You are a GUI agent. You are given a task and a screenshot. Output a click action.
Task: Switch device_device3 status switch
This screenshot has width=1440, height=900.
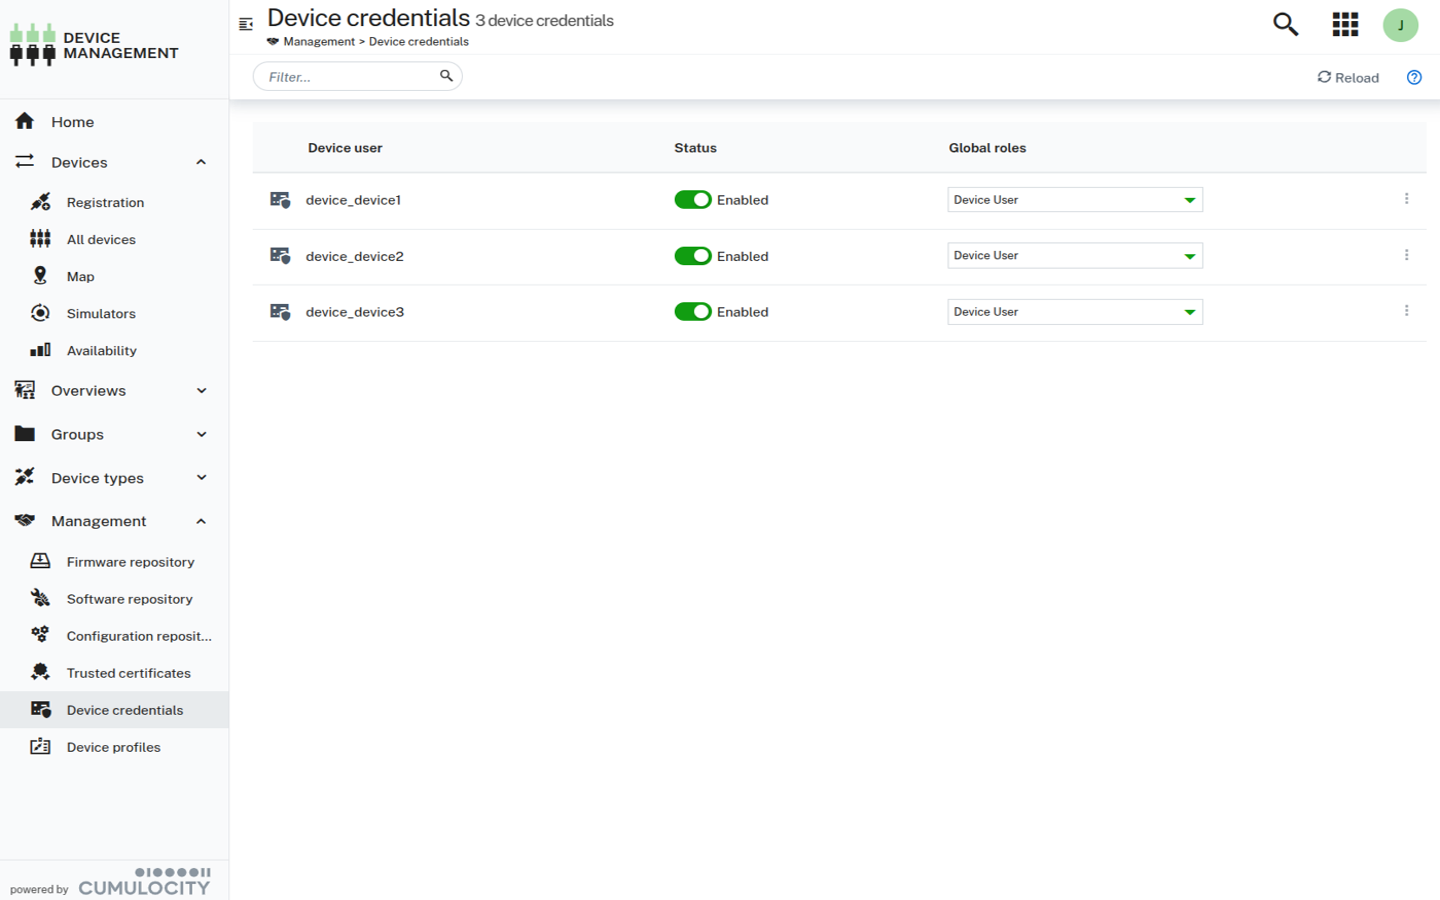tap(693, 311)
